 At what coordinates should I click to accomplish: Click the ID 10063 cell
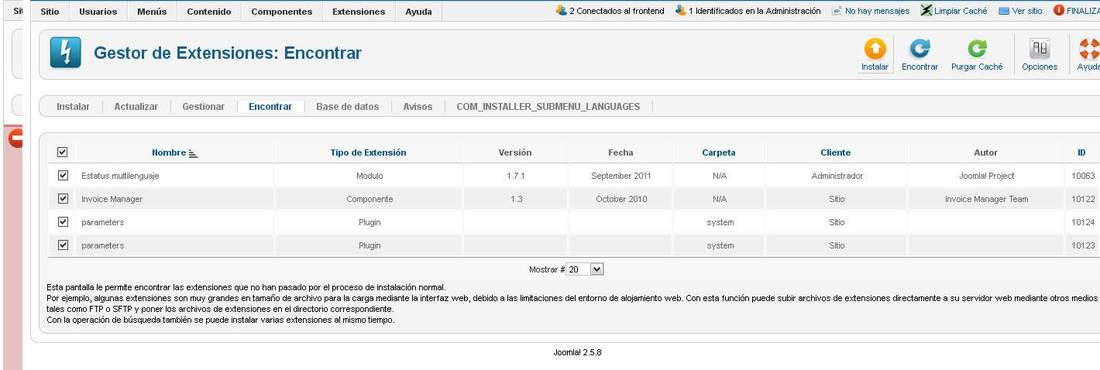tap(1083, 176)
